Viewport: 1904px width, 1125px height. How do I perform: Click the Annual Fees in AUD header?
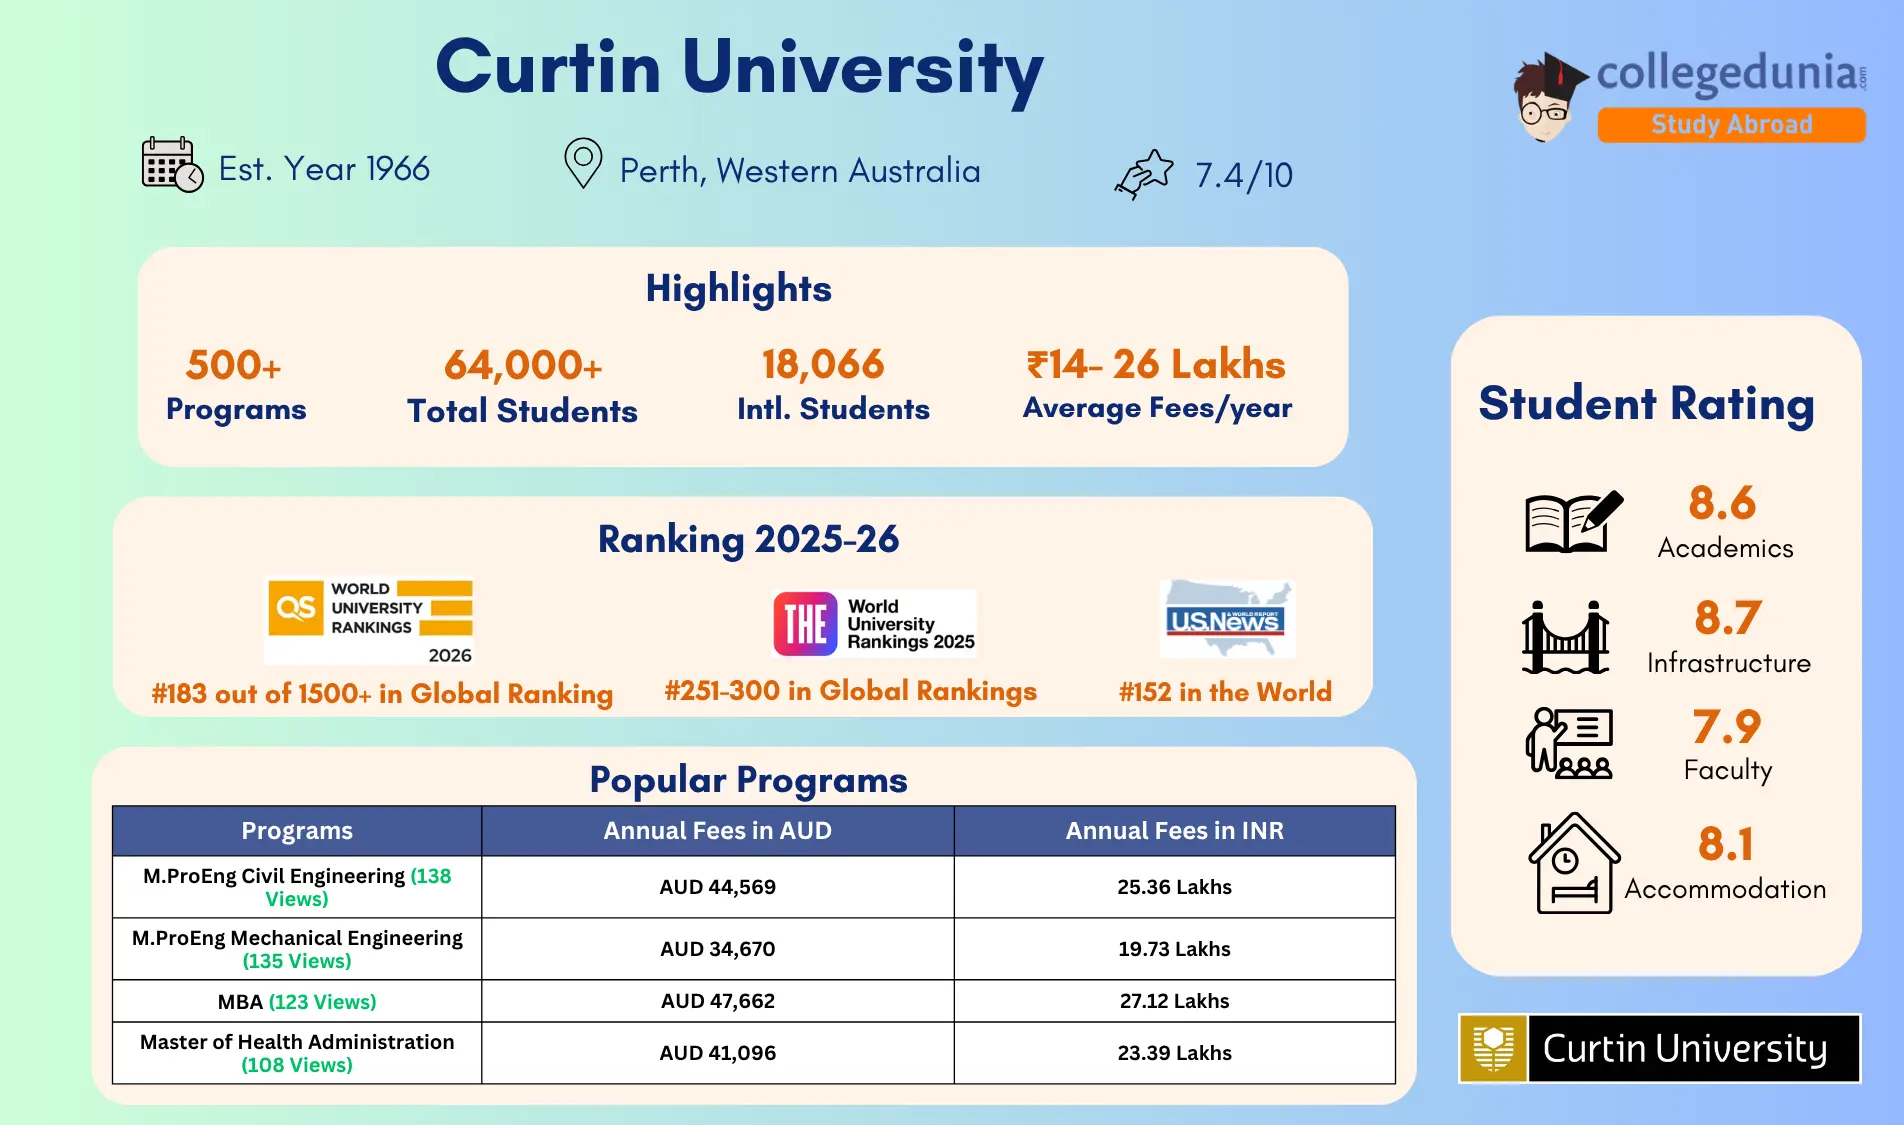(x=716, y=830)
